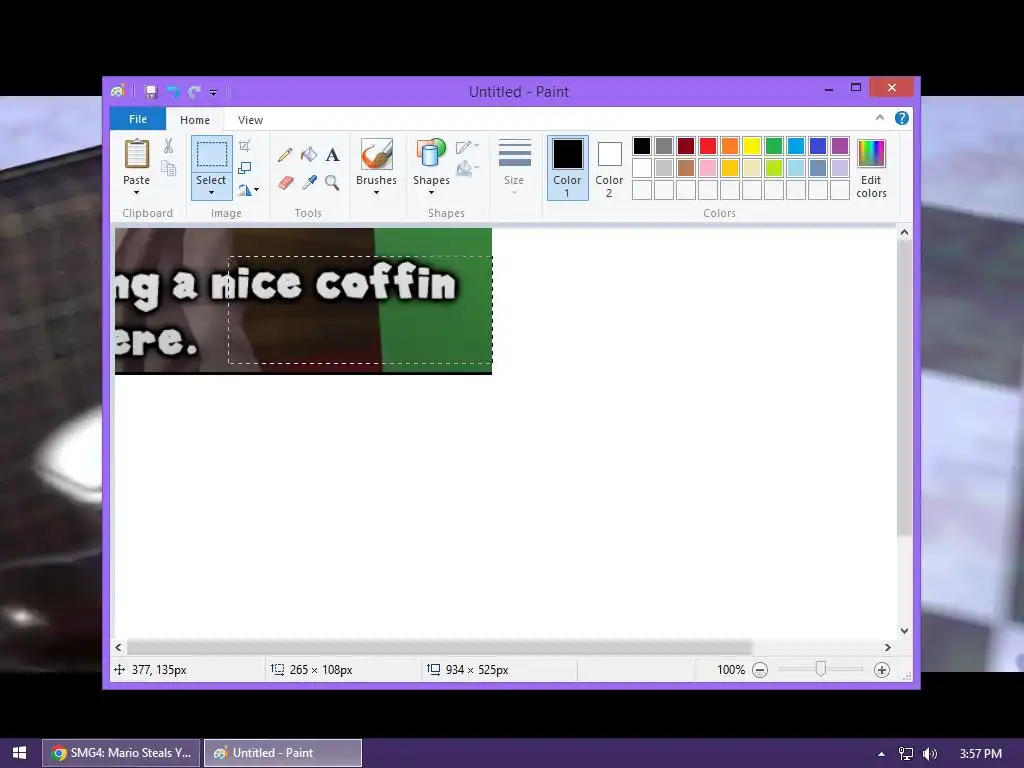Click zoom out minus button
Image resolution: width=1024 pixels, height=768 pixels.
760,670
